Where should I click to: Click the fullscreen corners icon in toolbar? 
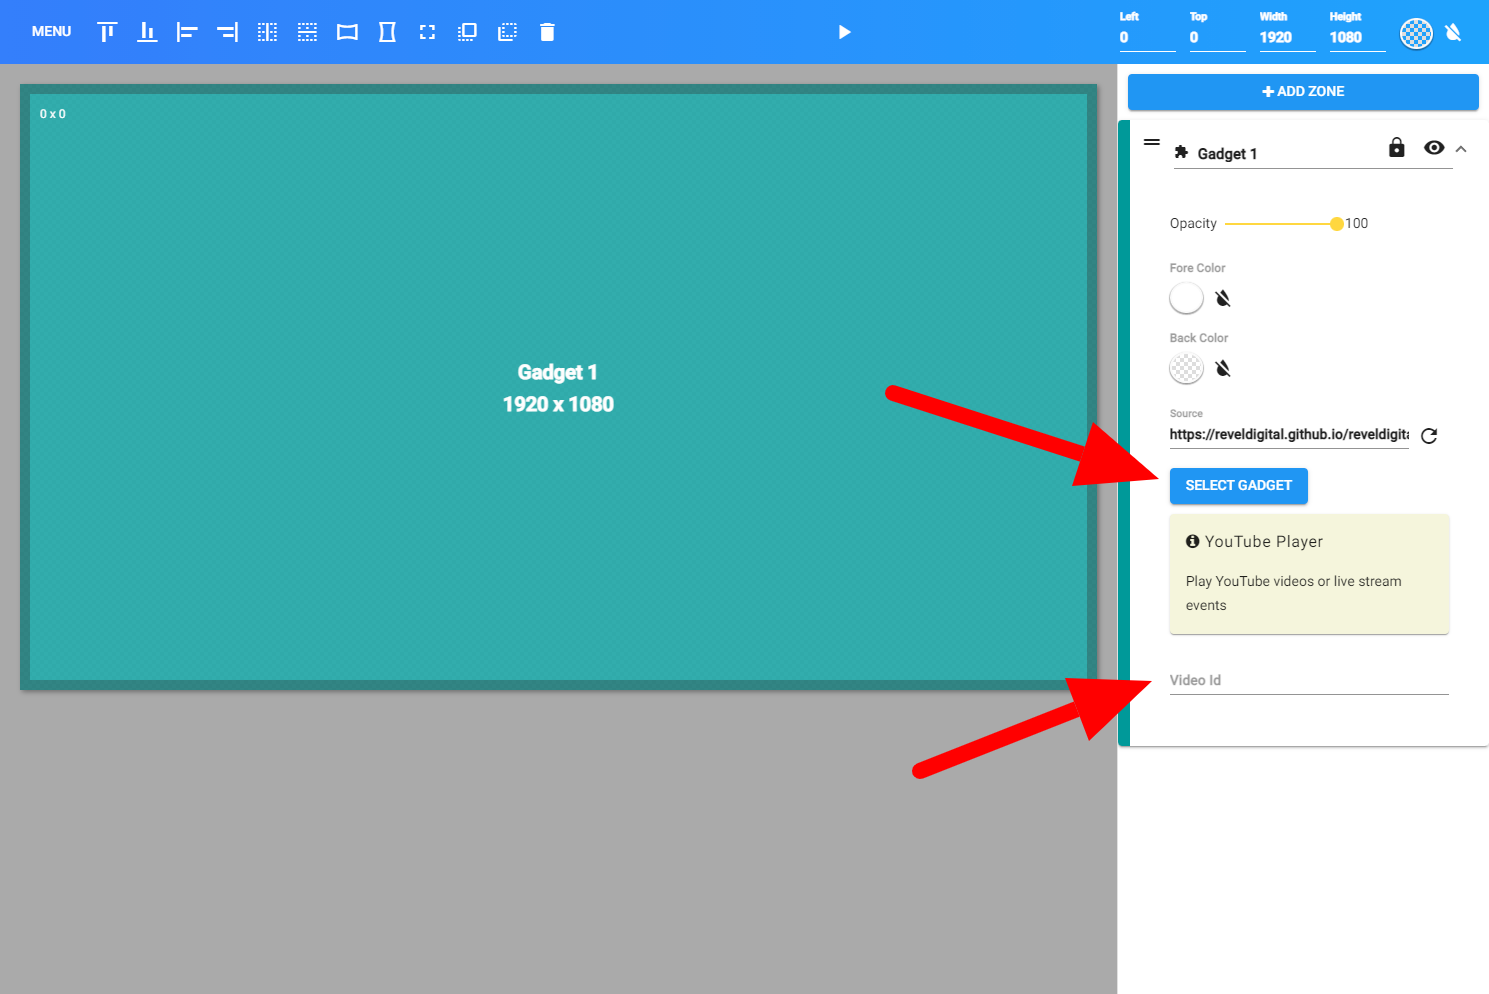tap(427, 32)
